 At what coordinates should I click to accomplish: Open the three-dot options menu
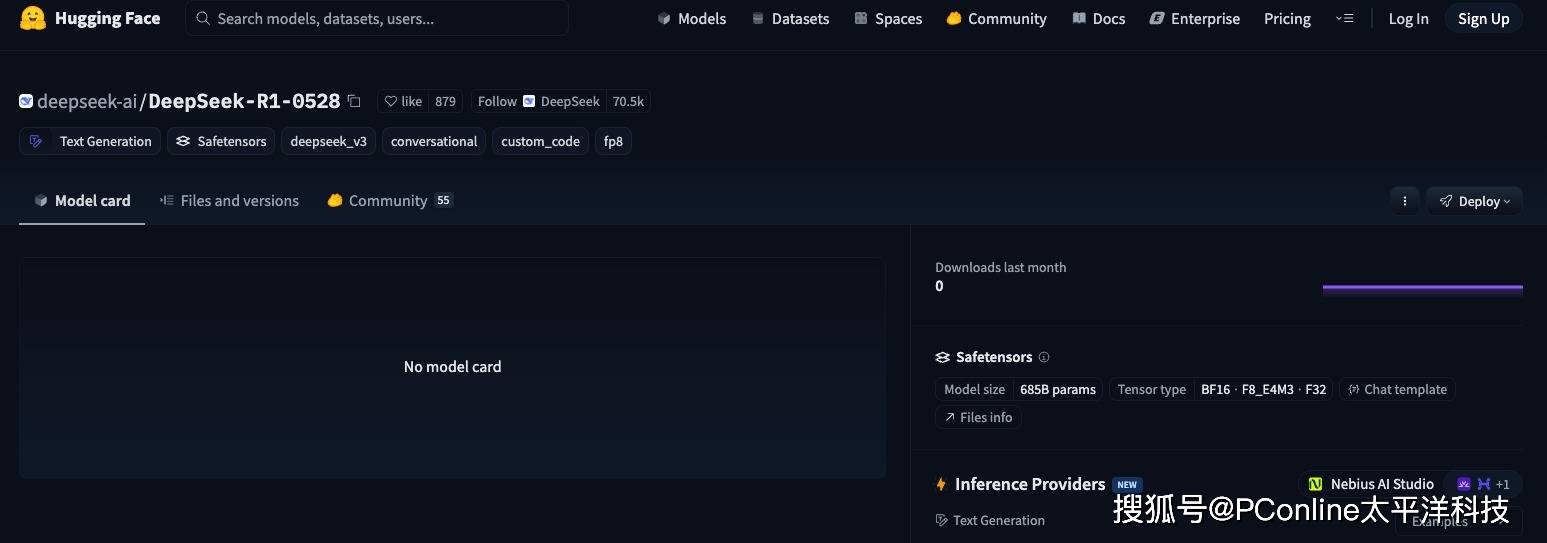[1404, 201]
